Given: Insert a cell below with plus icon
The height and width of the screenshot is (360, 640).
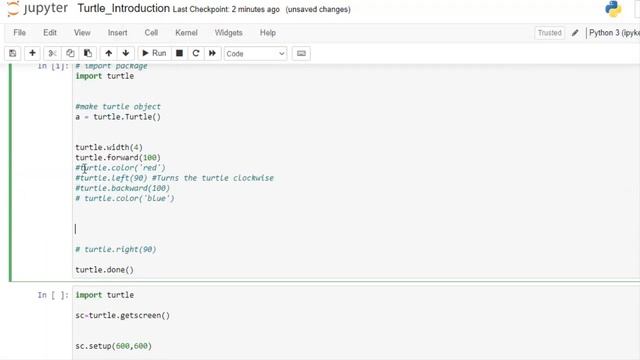Looking at the screenshot, I should tap(32, 53).
